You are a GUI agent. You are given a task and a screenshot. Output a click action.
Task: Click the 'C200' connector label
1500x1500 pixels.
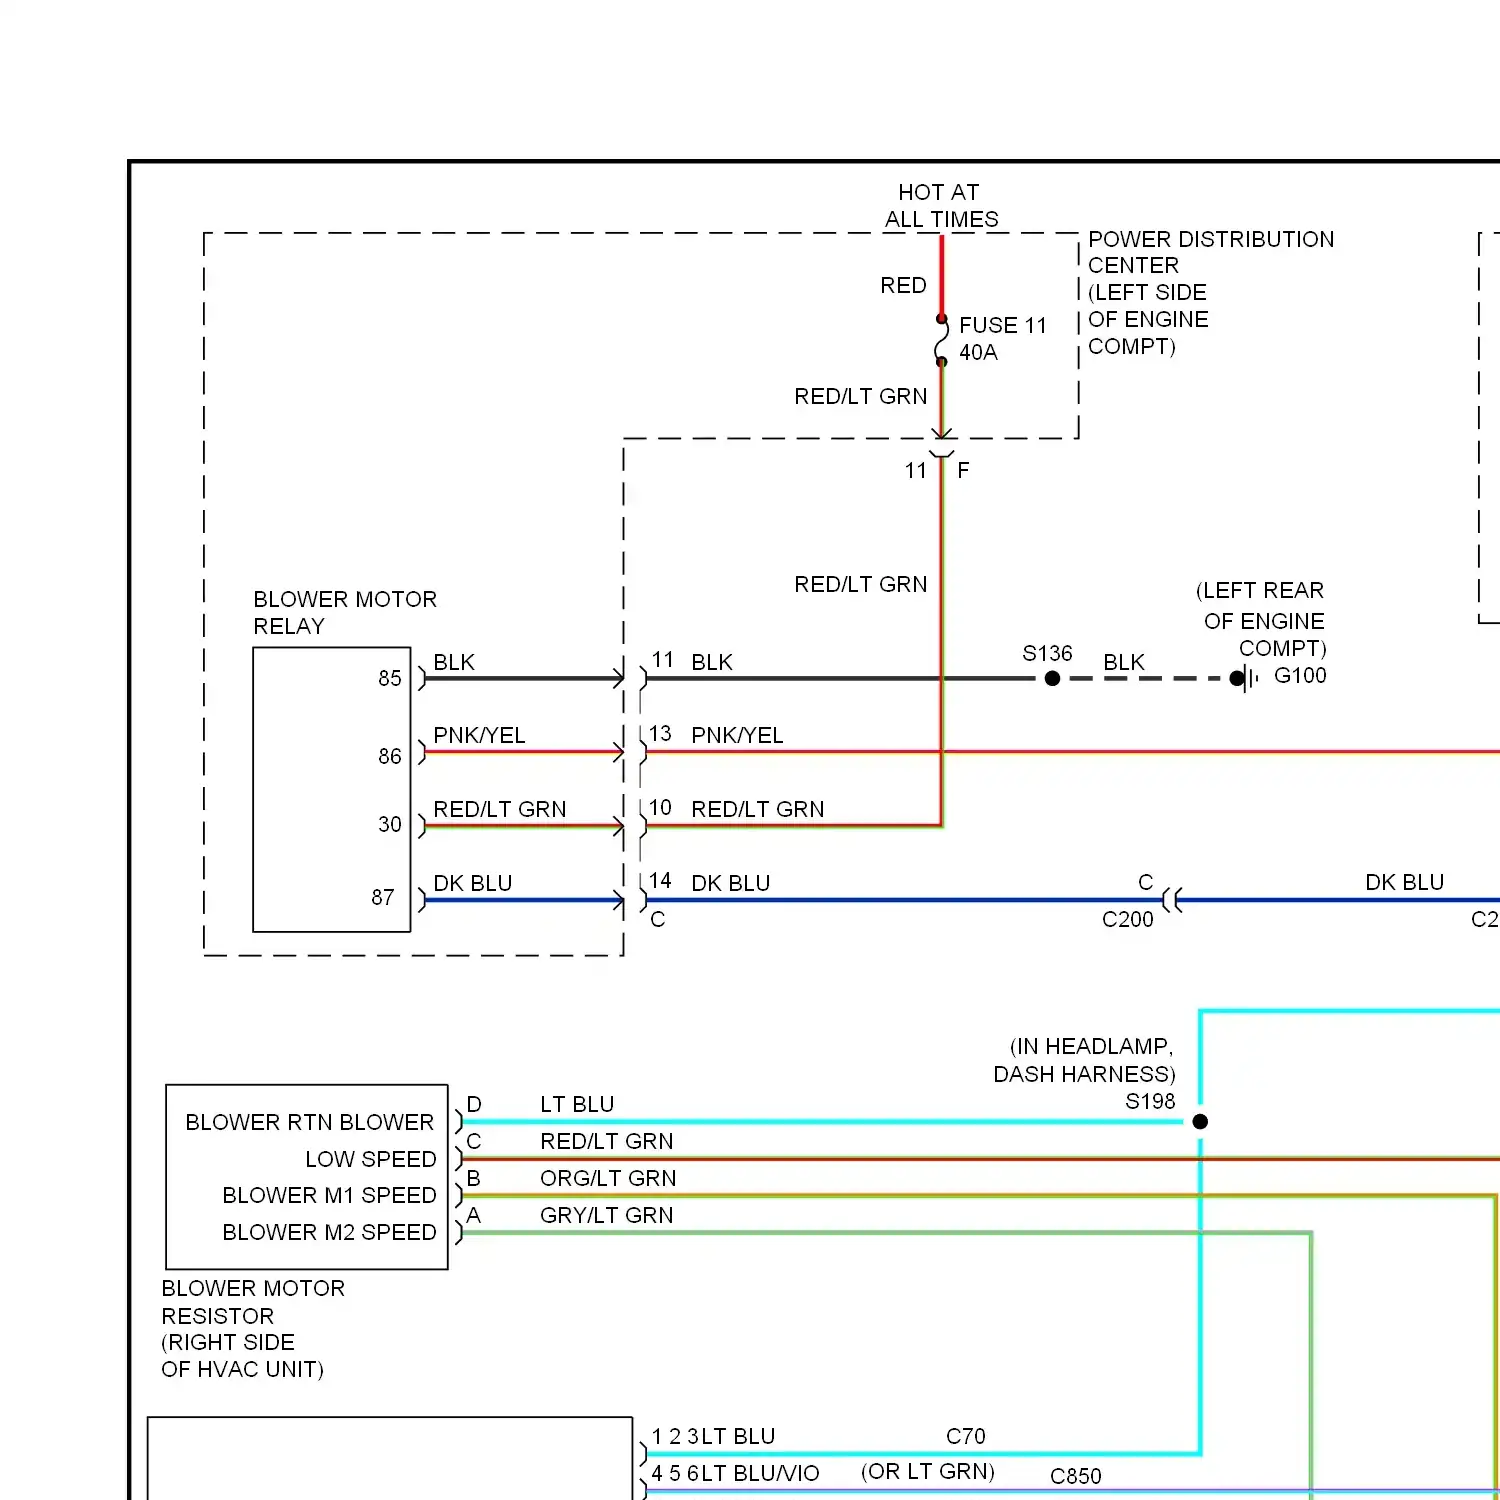[1128, 919]
